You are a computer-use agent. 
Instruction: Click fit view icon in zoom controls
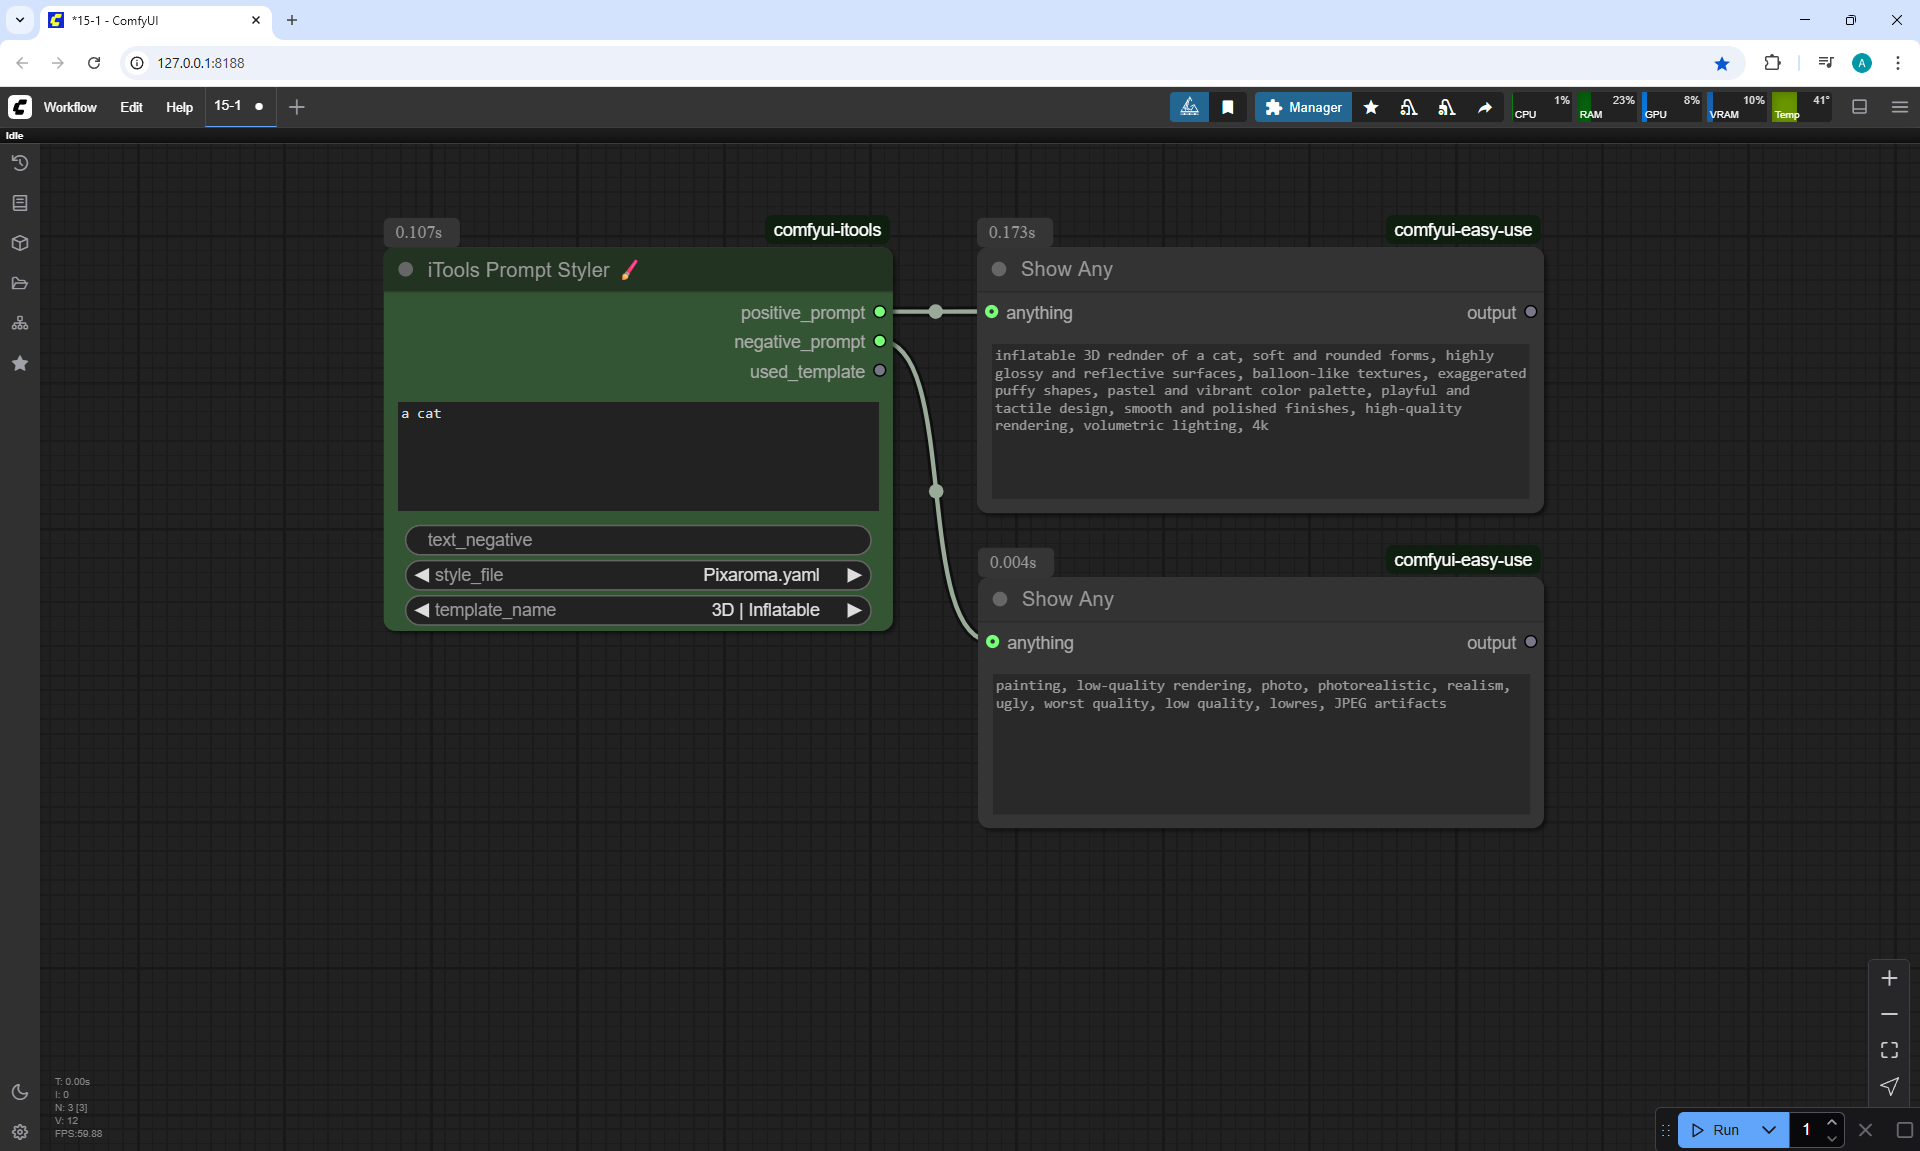(x=1889, y=1050)
